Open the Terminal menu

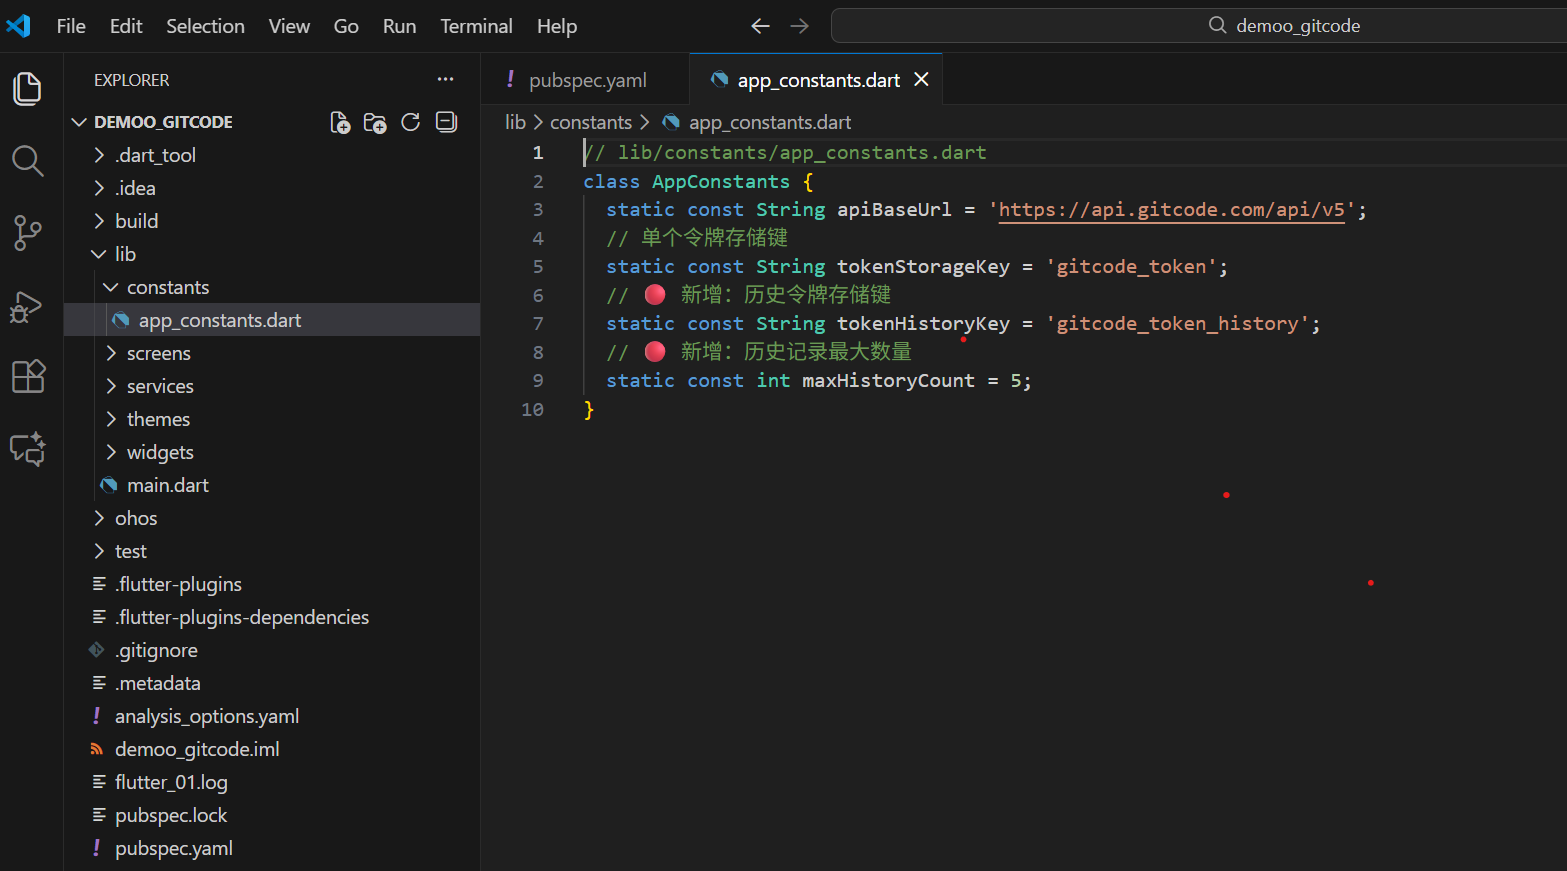476,26
